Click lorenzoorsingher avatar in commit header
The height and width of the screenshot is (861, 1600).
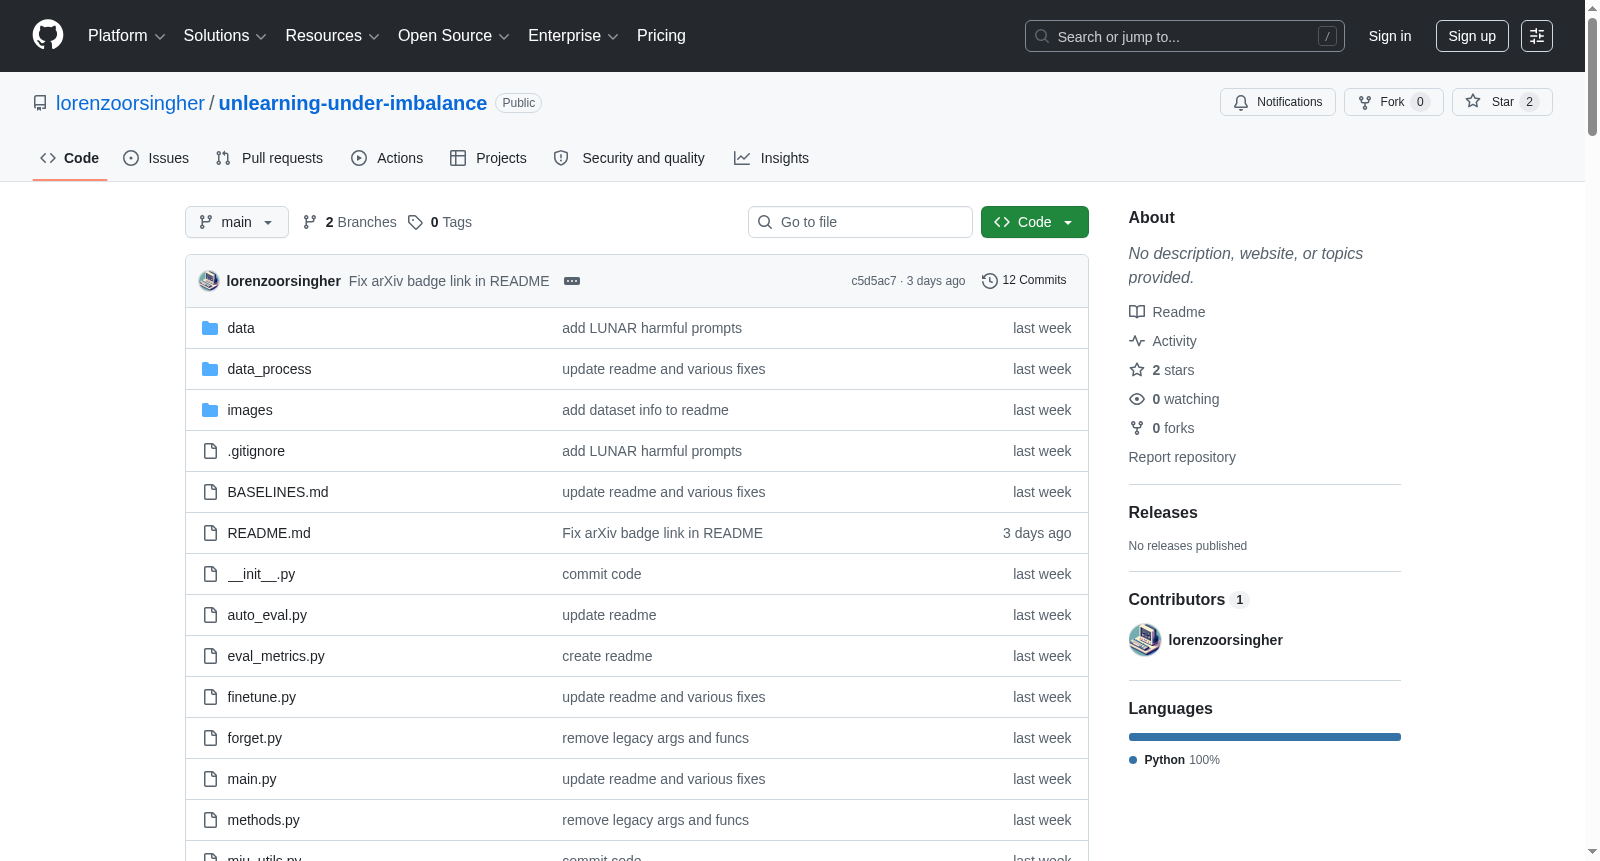pyautogui.click(x=209, y=281)
